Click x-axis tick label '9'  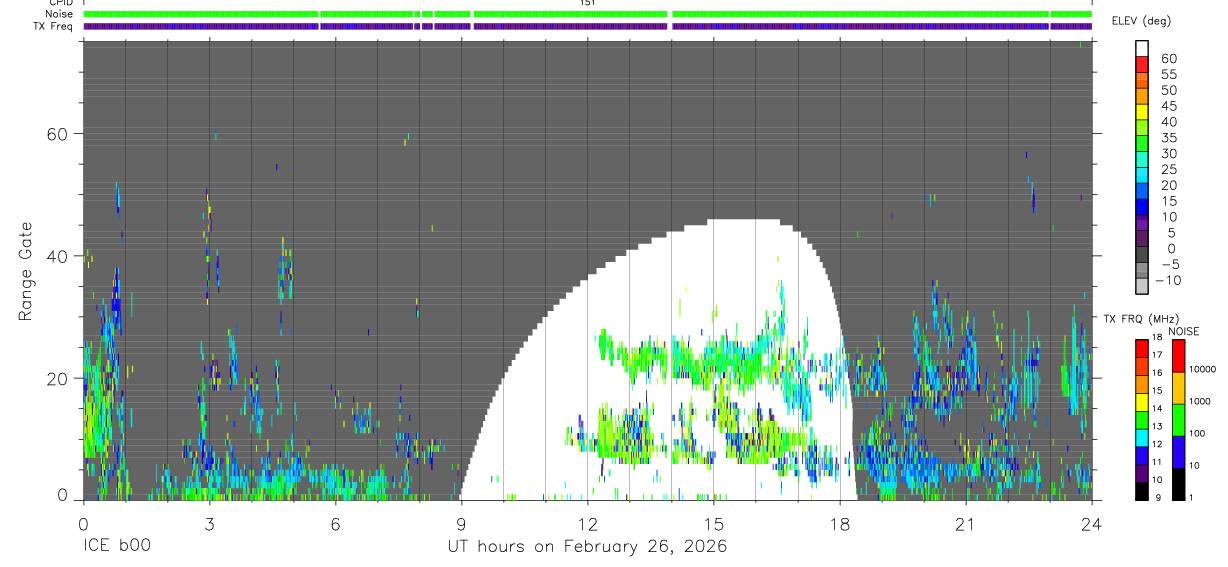click(461, 524)
